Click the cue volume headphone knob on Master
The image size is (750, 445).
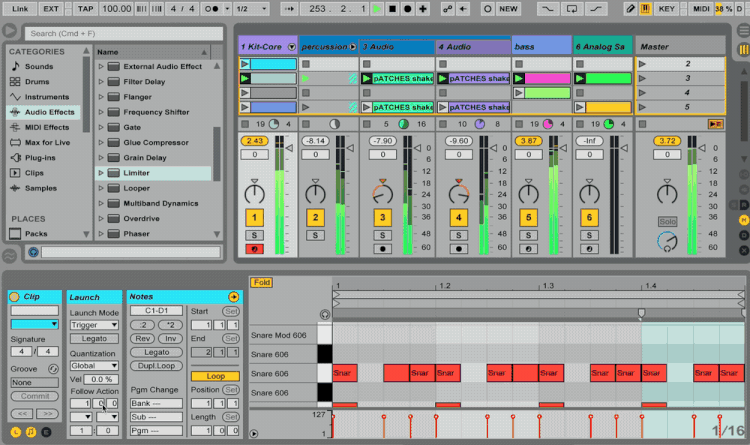[667, 241]
